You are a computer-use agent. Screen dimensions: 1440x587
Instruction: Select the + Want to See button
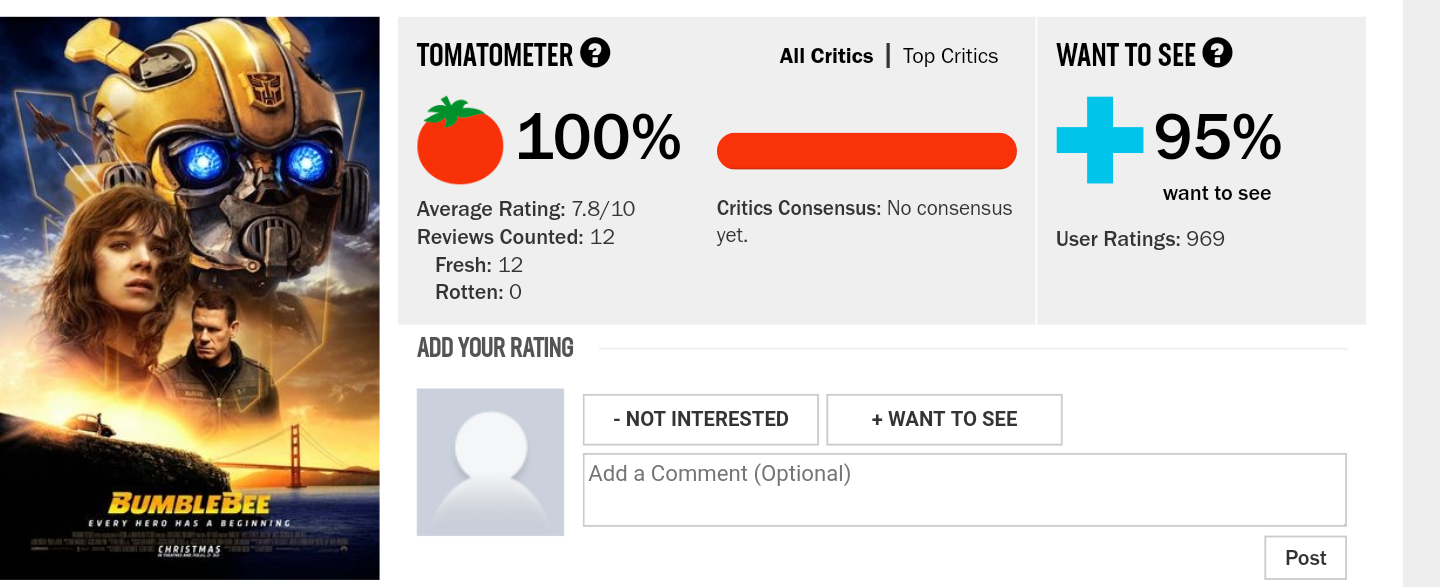(x=943, y=419)
